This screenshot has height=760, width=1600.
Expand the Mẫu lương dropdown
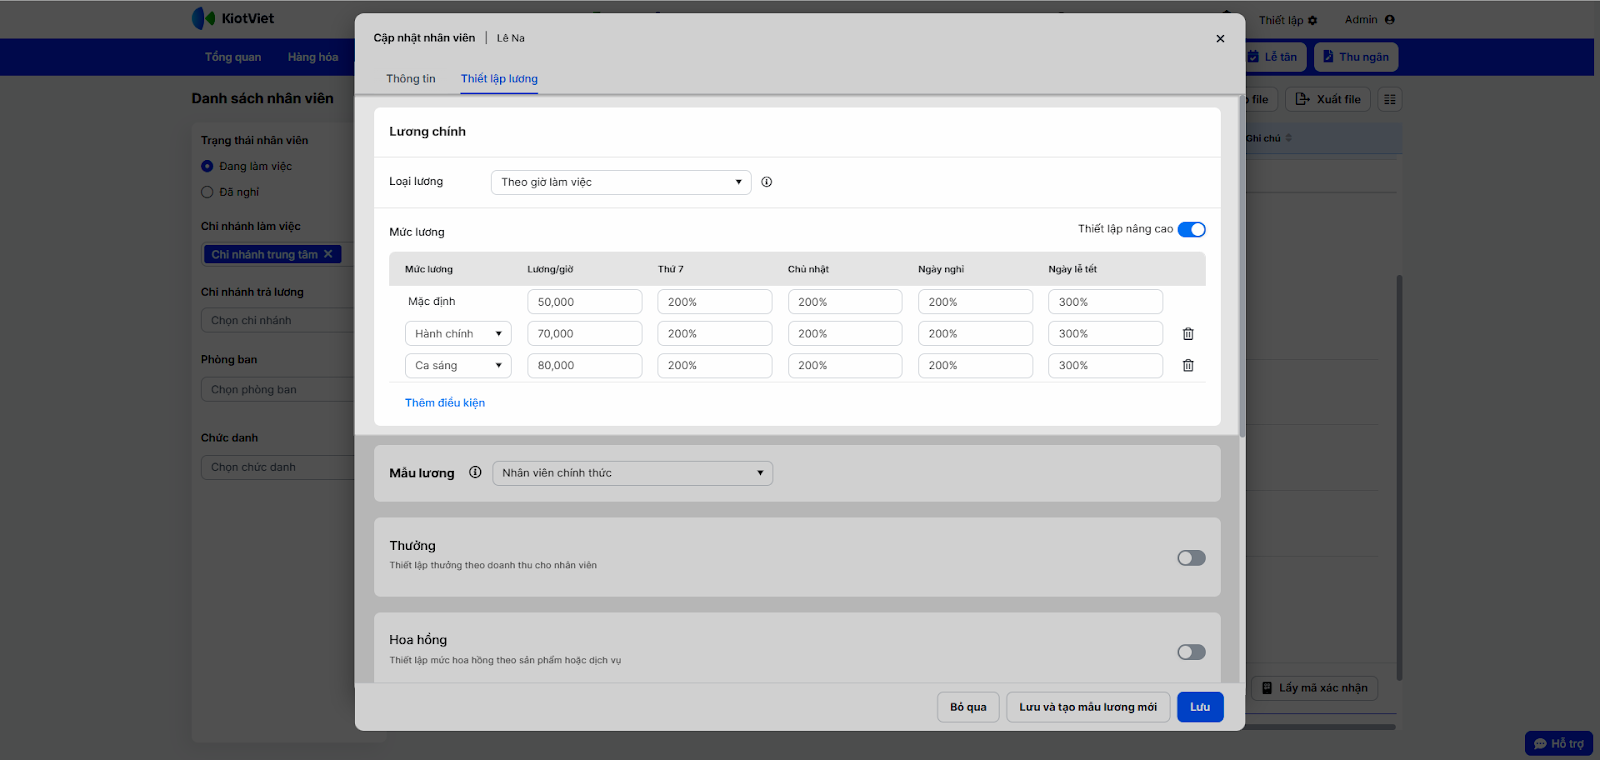tap(632, 473)
